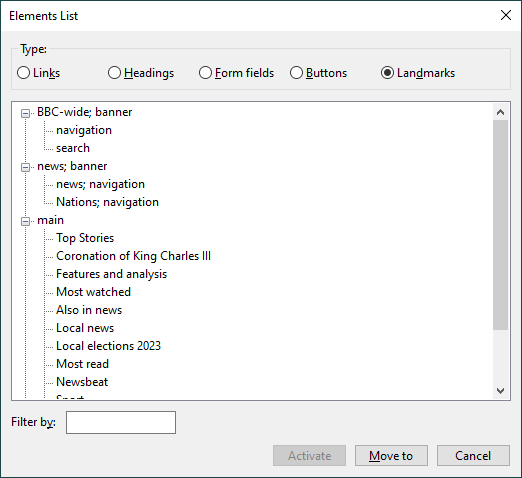Screen dimensions: 522x478
Task: Select the main landmark
Action: tap(50, 220)
